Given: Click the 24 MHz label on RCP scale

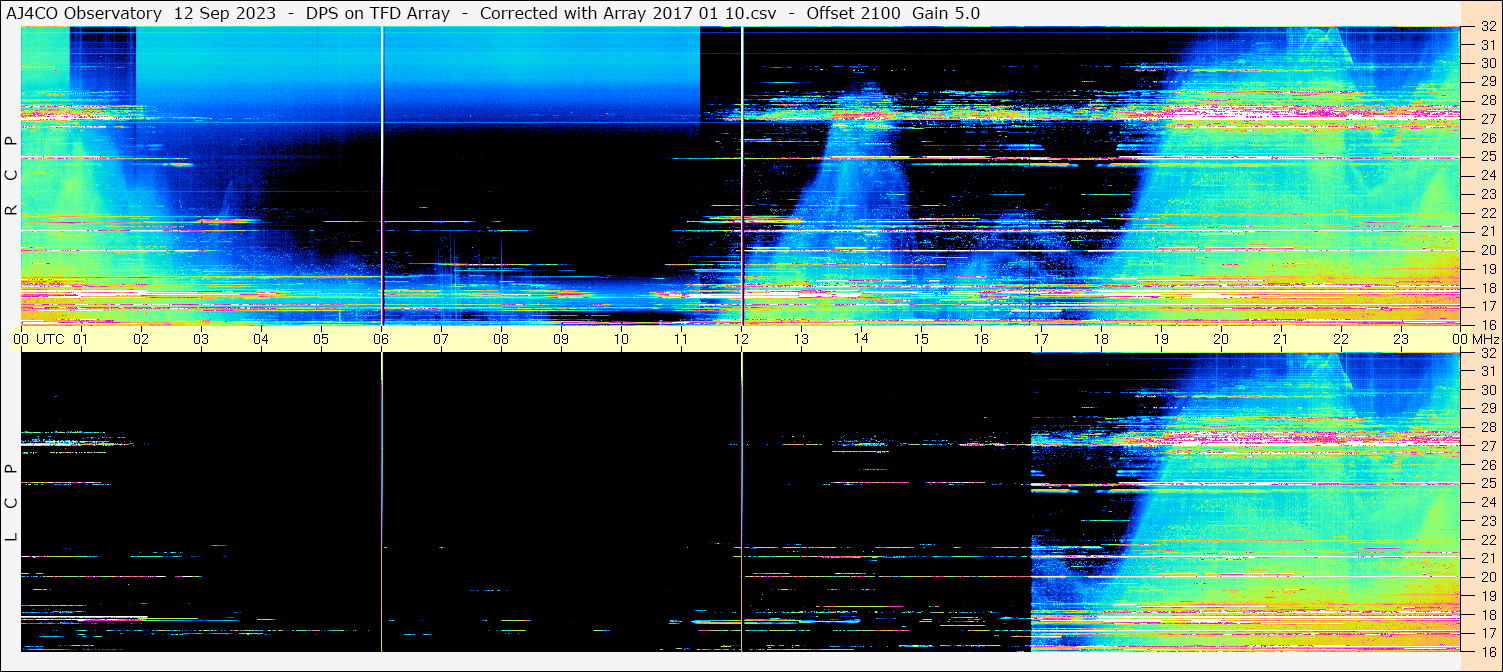Looking at the screenshot, I should [x=1487, y=175].
